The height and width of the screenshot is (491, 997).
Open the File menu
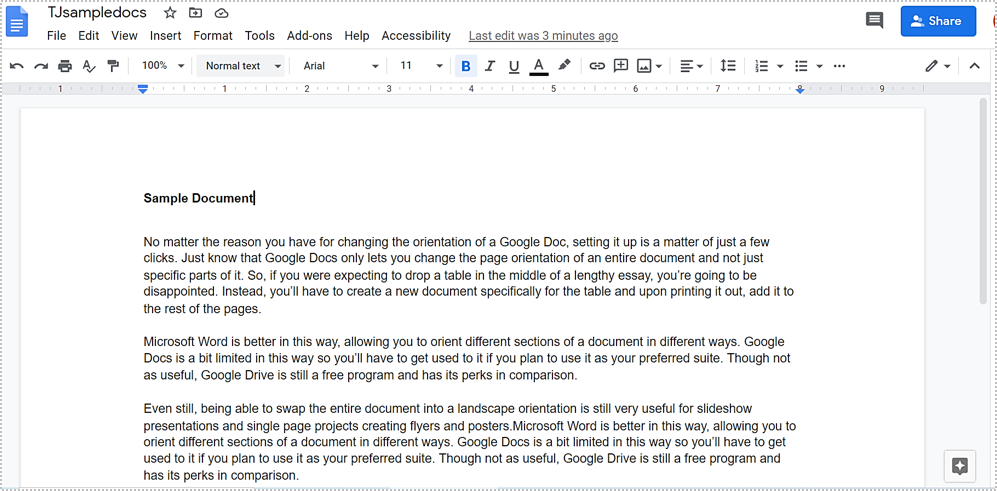tap(57, 36)
